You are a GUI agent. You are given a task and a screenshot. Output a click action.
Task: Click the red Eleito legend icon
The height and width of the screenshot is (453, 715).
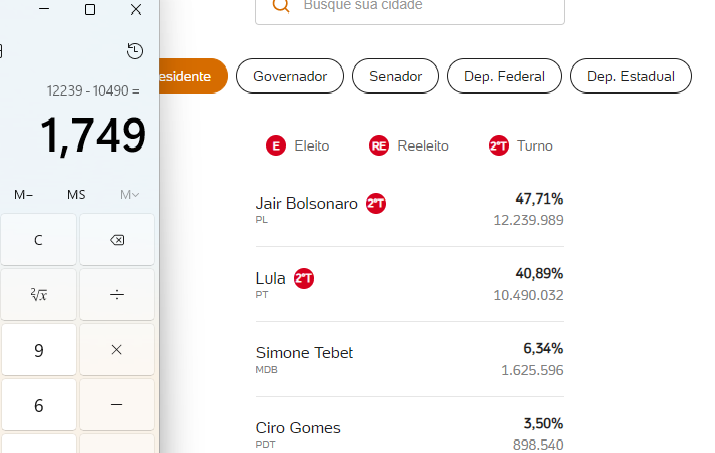[276, 146]
